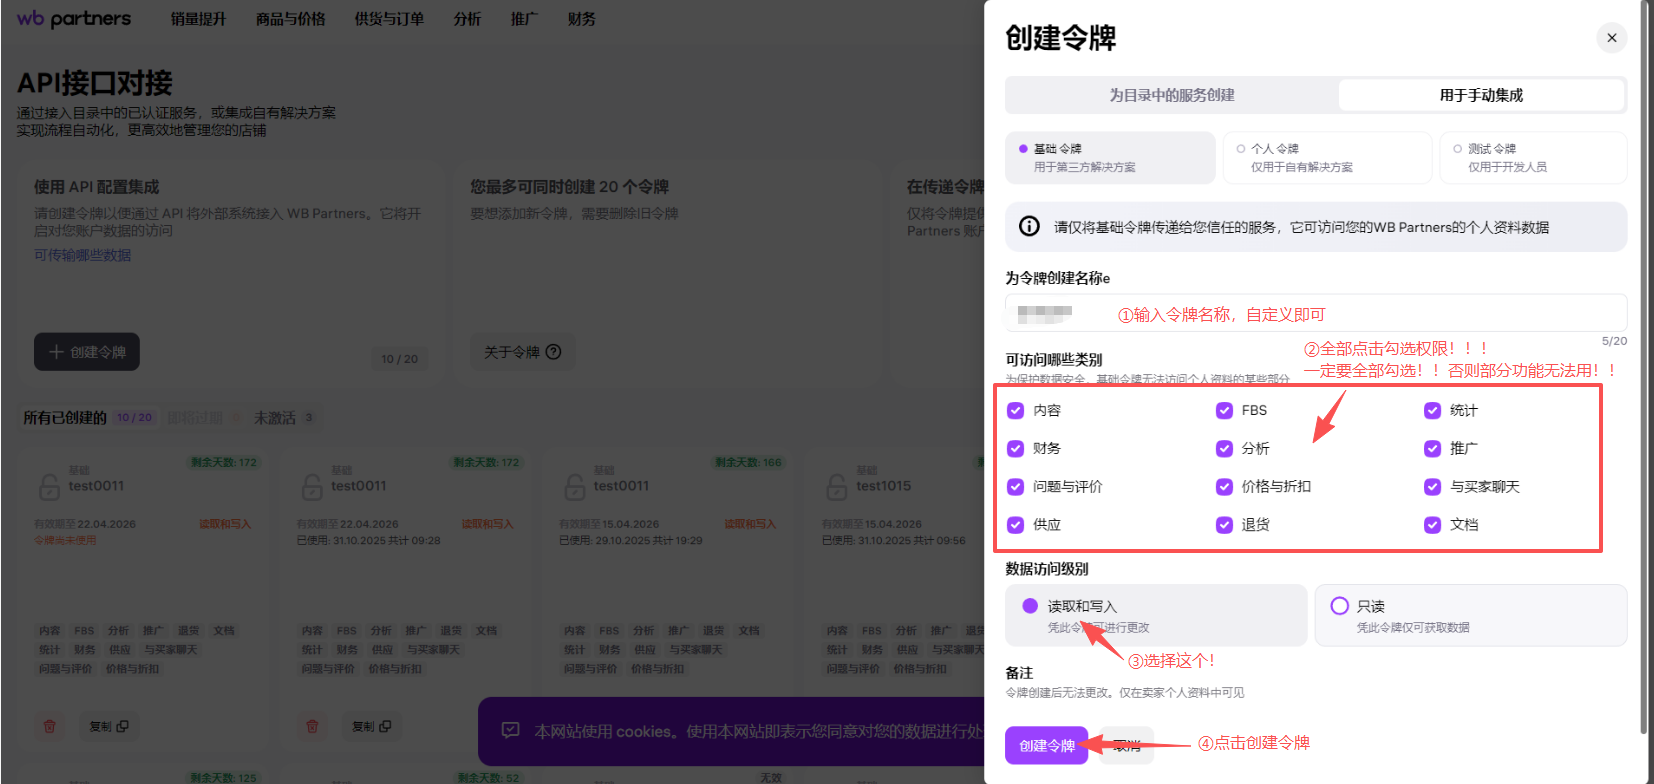Open the 商品与价格 menu
Image resolution: width=1654 pixels, height=784 pixels.
pyautogui.click(x=290, y=19)
